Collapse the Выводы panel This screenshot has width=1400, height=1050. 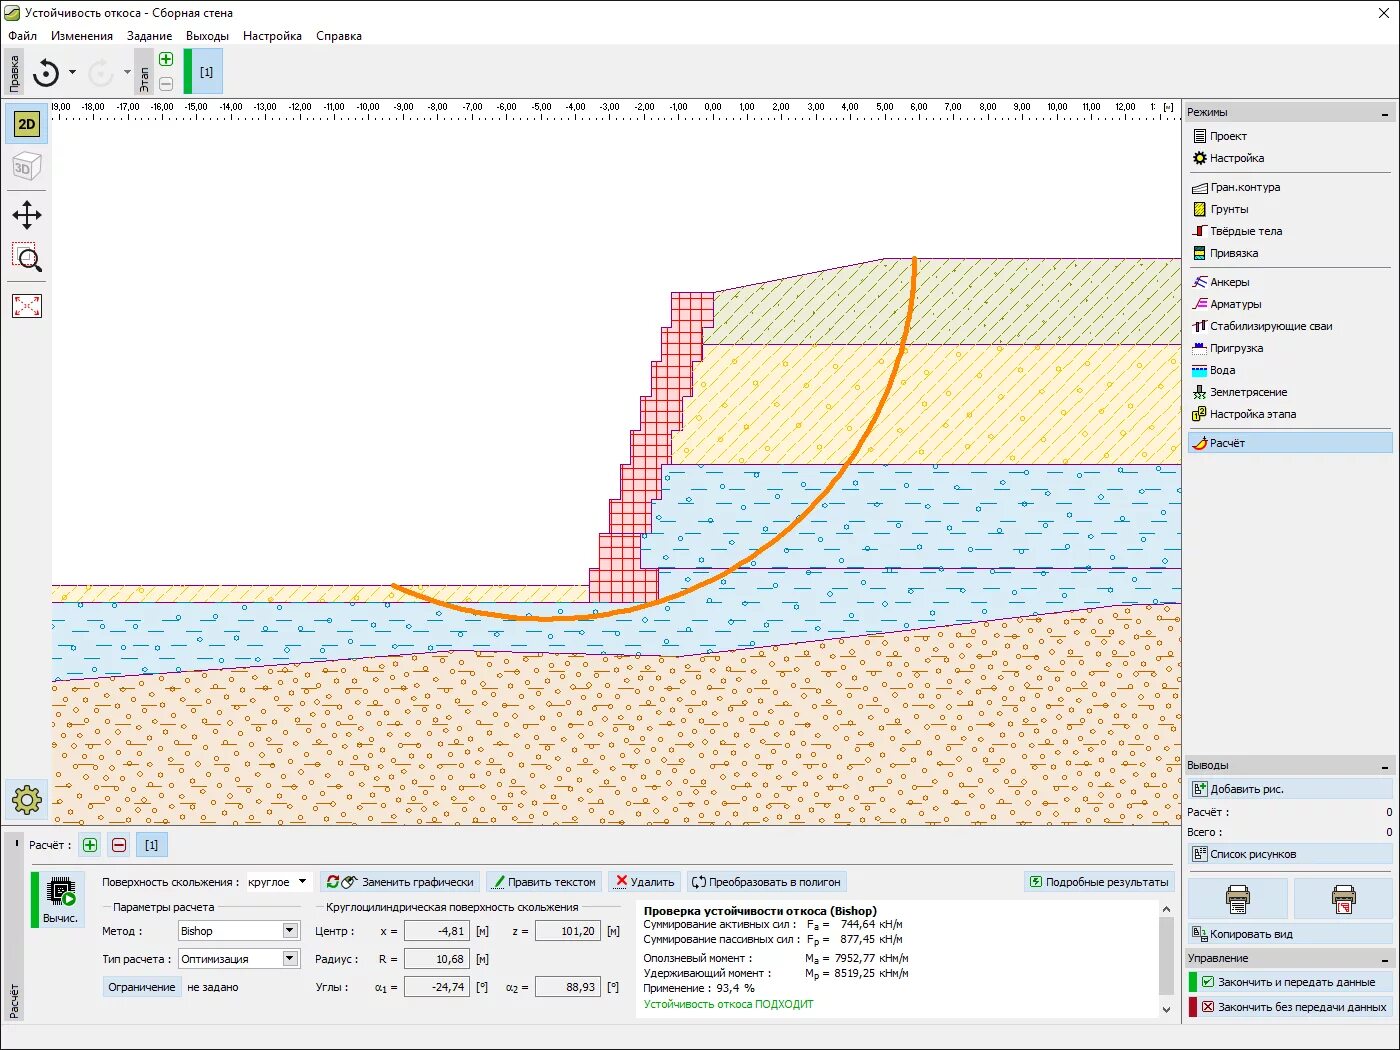[1385, 766]
